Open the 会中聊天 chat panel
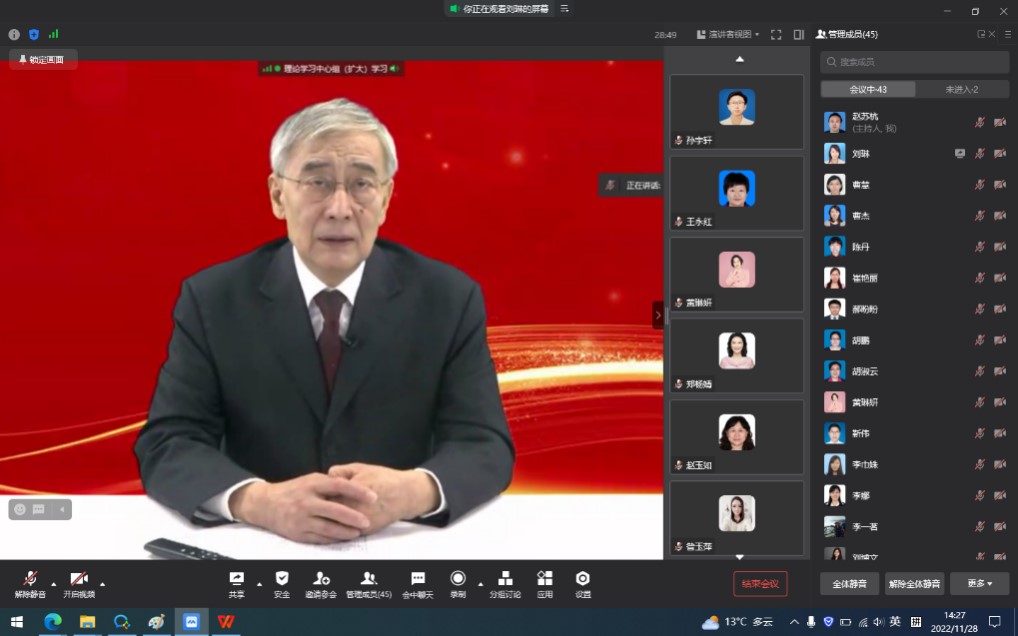 click(x=417, y=584)
